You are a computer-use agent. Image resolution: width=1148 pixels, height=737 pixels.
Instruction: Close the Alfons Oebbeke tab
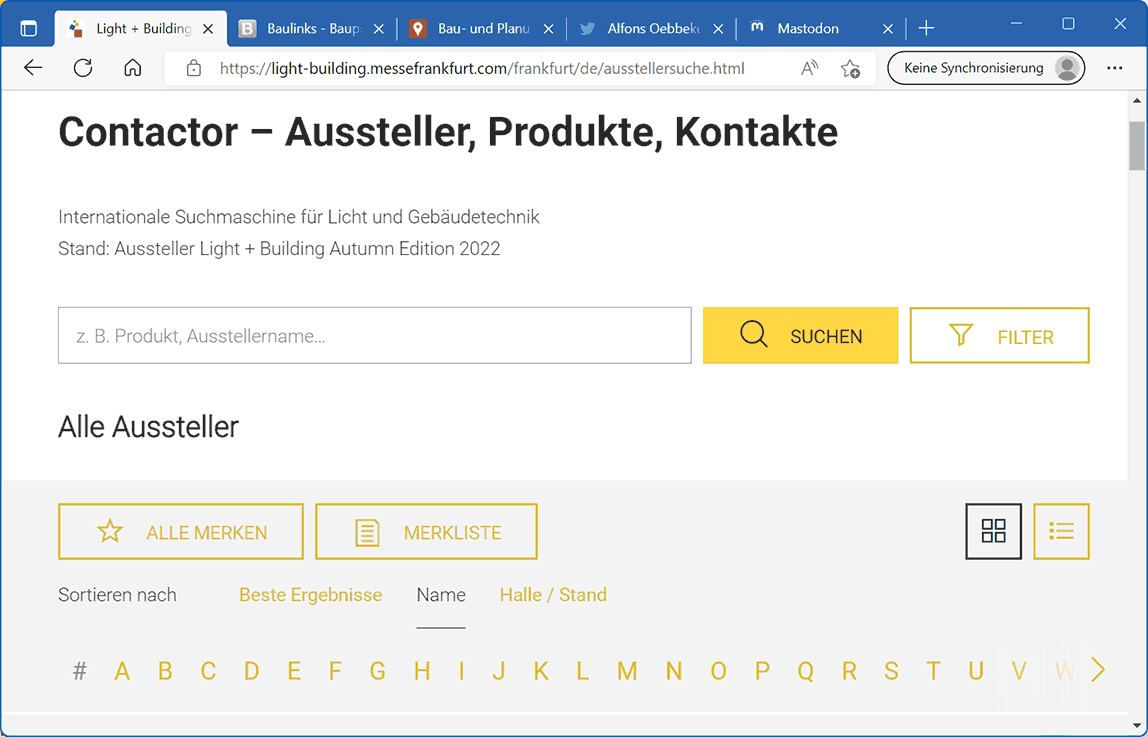(718, 29)
